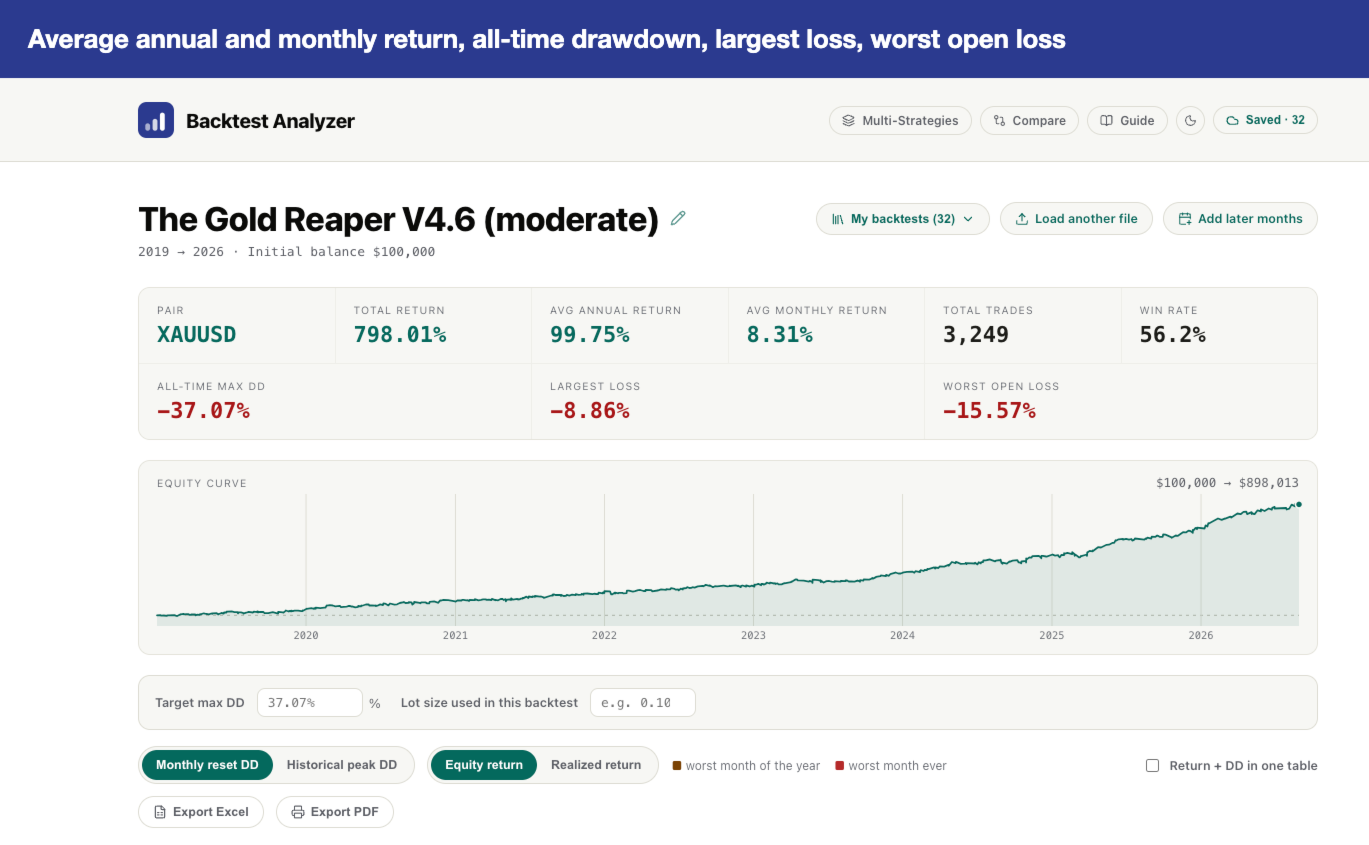Switch to Historical peak DD
Viewport: 1369px width, 845px height.
point(342,765)
